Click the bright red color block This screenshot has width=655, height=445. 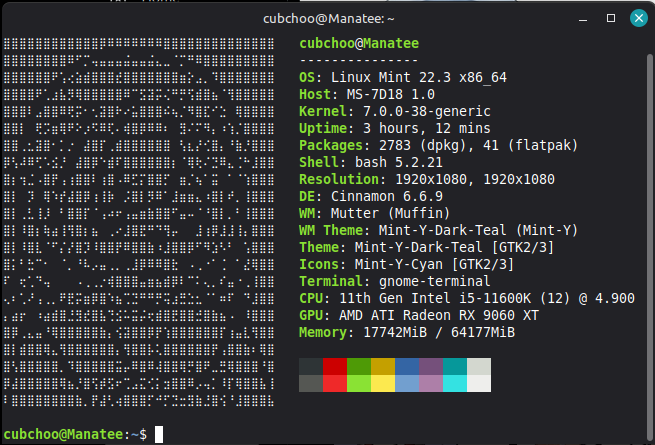335,384
